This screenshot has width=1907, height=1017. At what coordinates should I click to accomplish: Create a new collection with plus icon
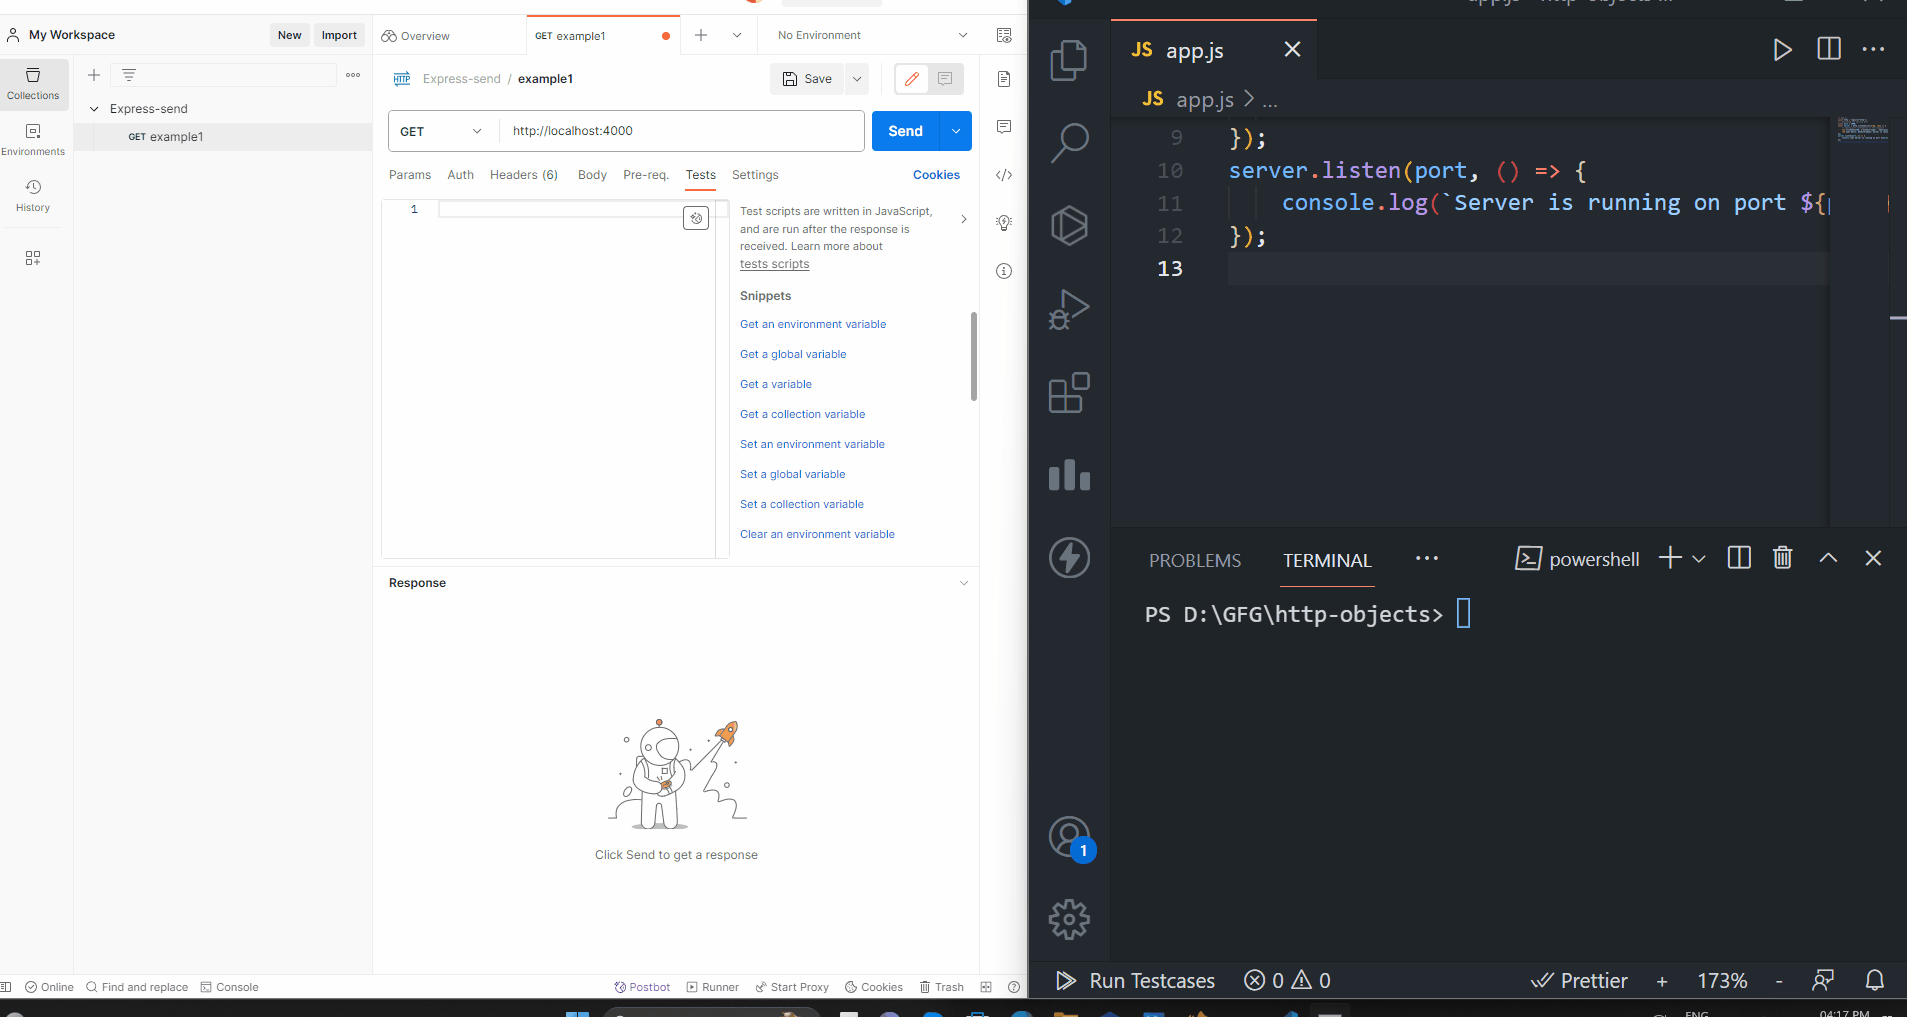tap(94, 75)
